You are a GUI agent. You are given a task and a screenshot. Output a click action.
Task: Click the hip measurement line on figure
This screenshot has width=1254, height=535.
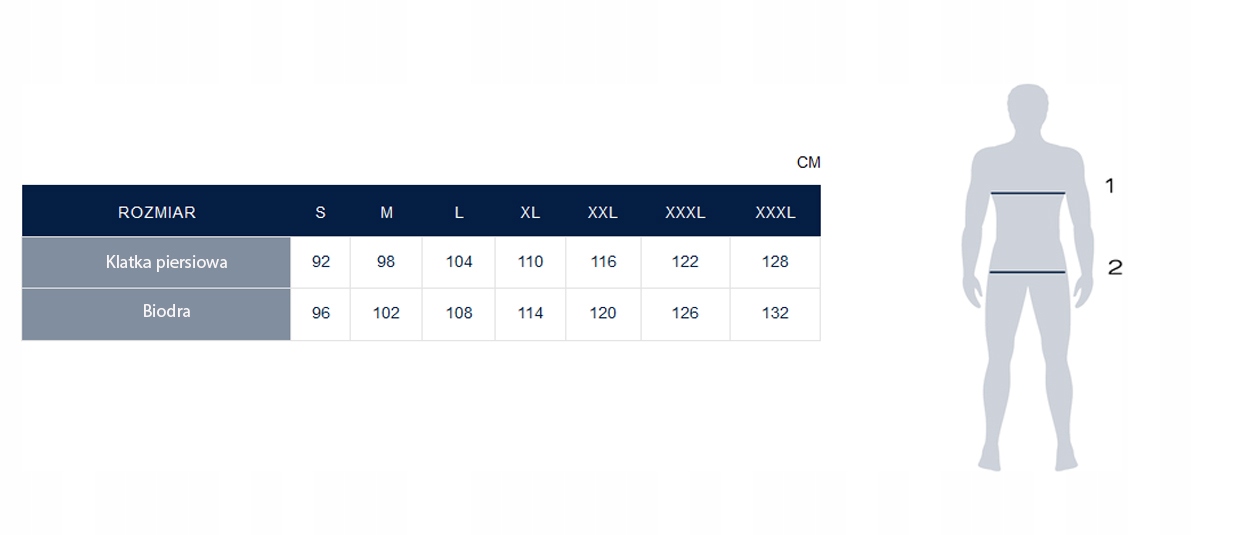tap(1027, 271)
